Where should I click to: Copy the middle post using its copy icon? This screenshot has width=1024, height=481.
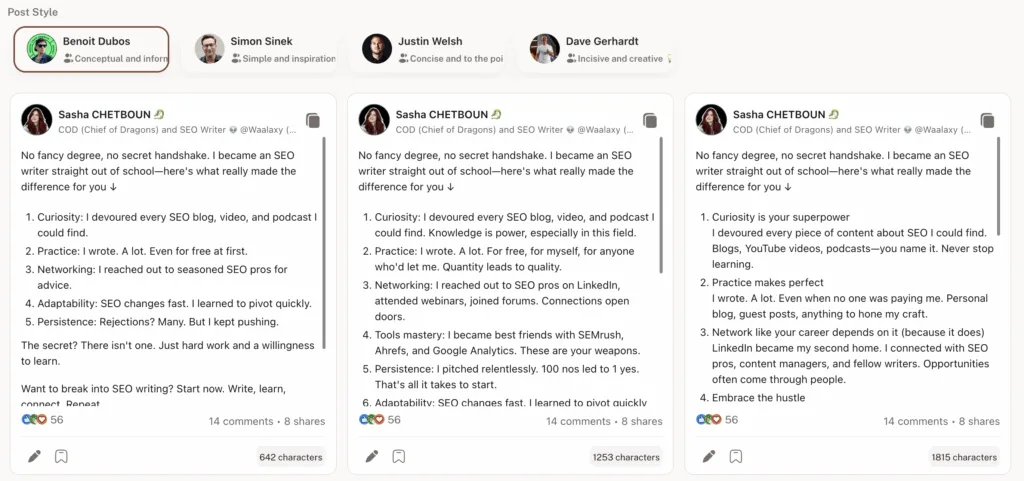tap(650, 120)
